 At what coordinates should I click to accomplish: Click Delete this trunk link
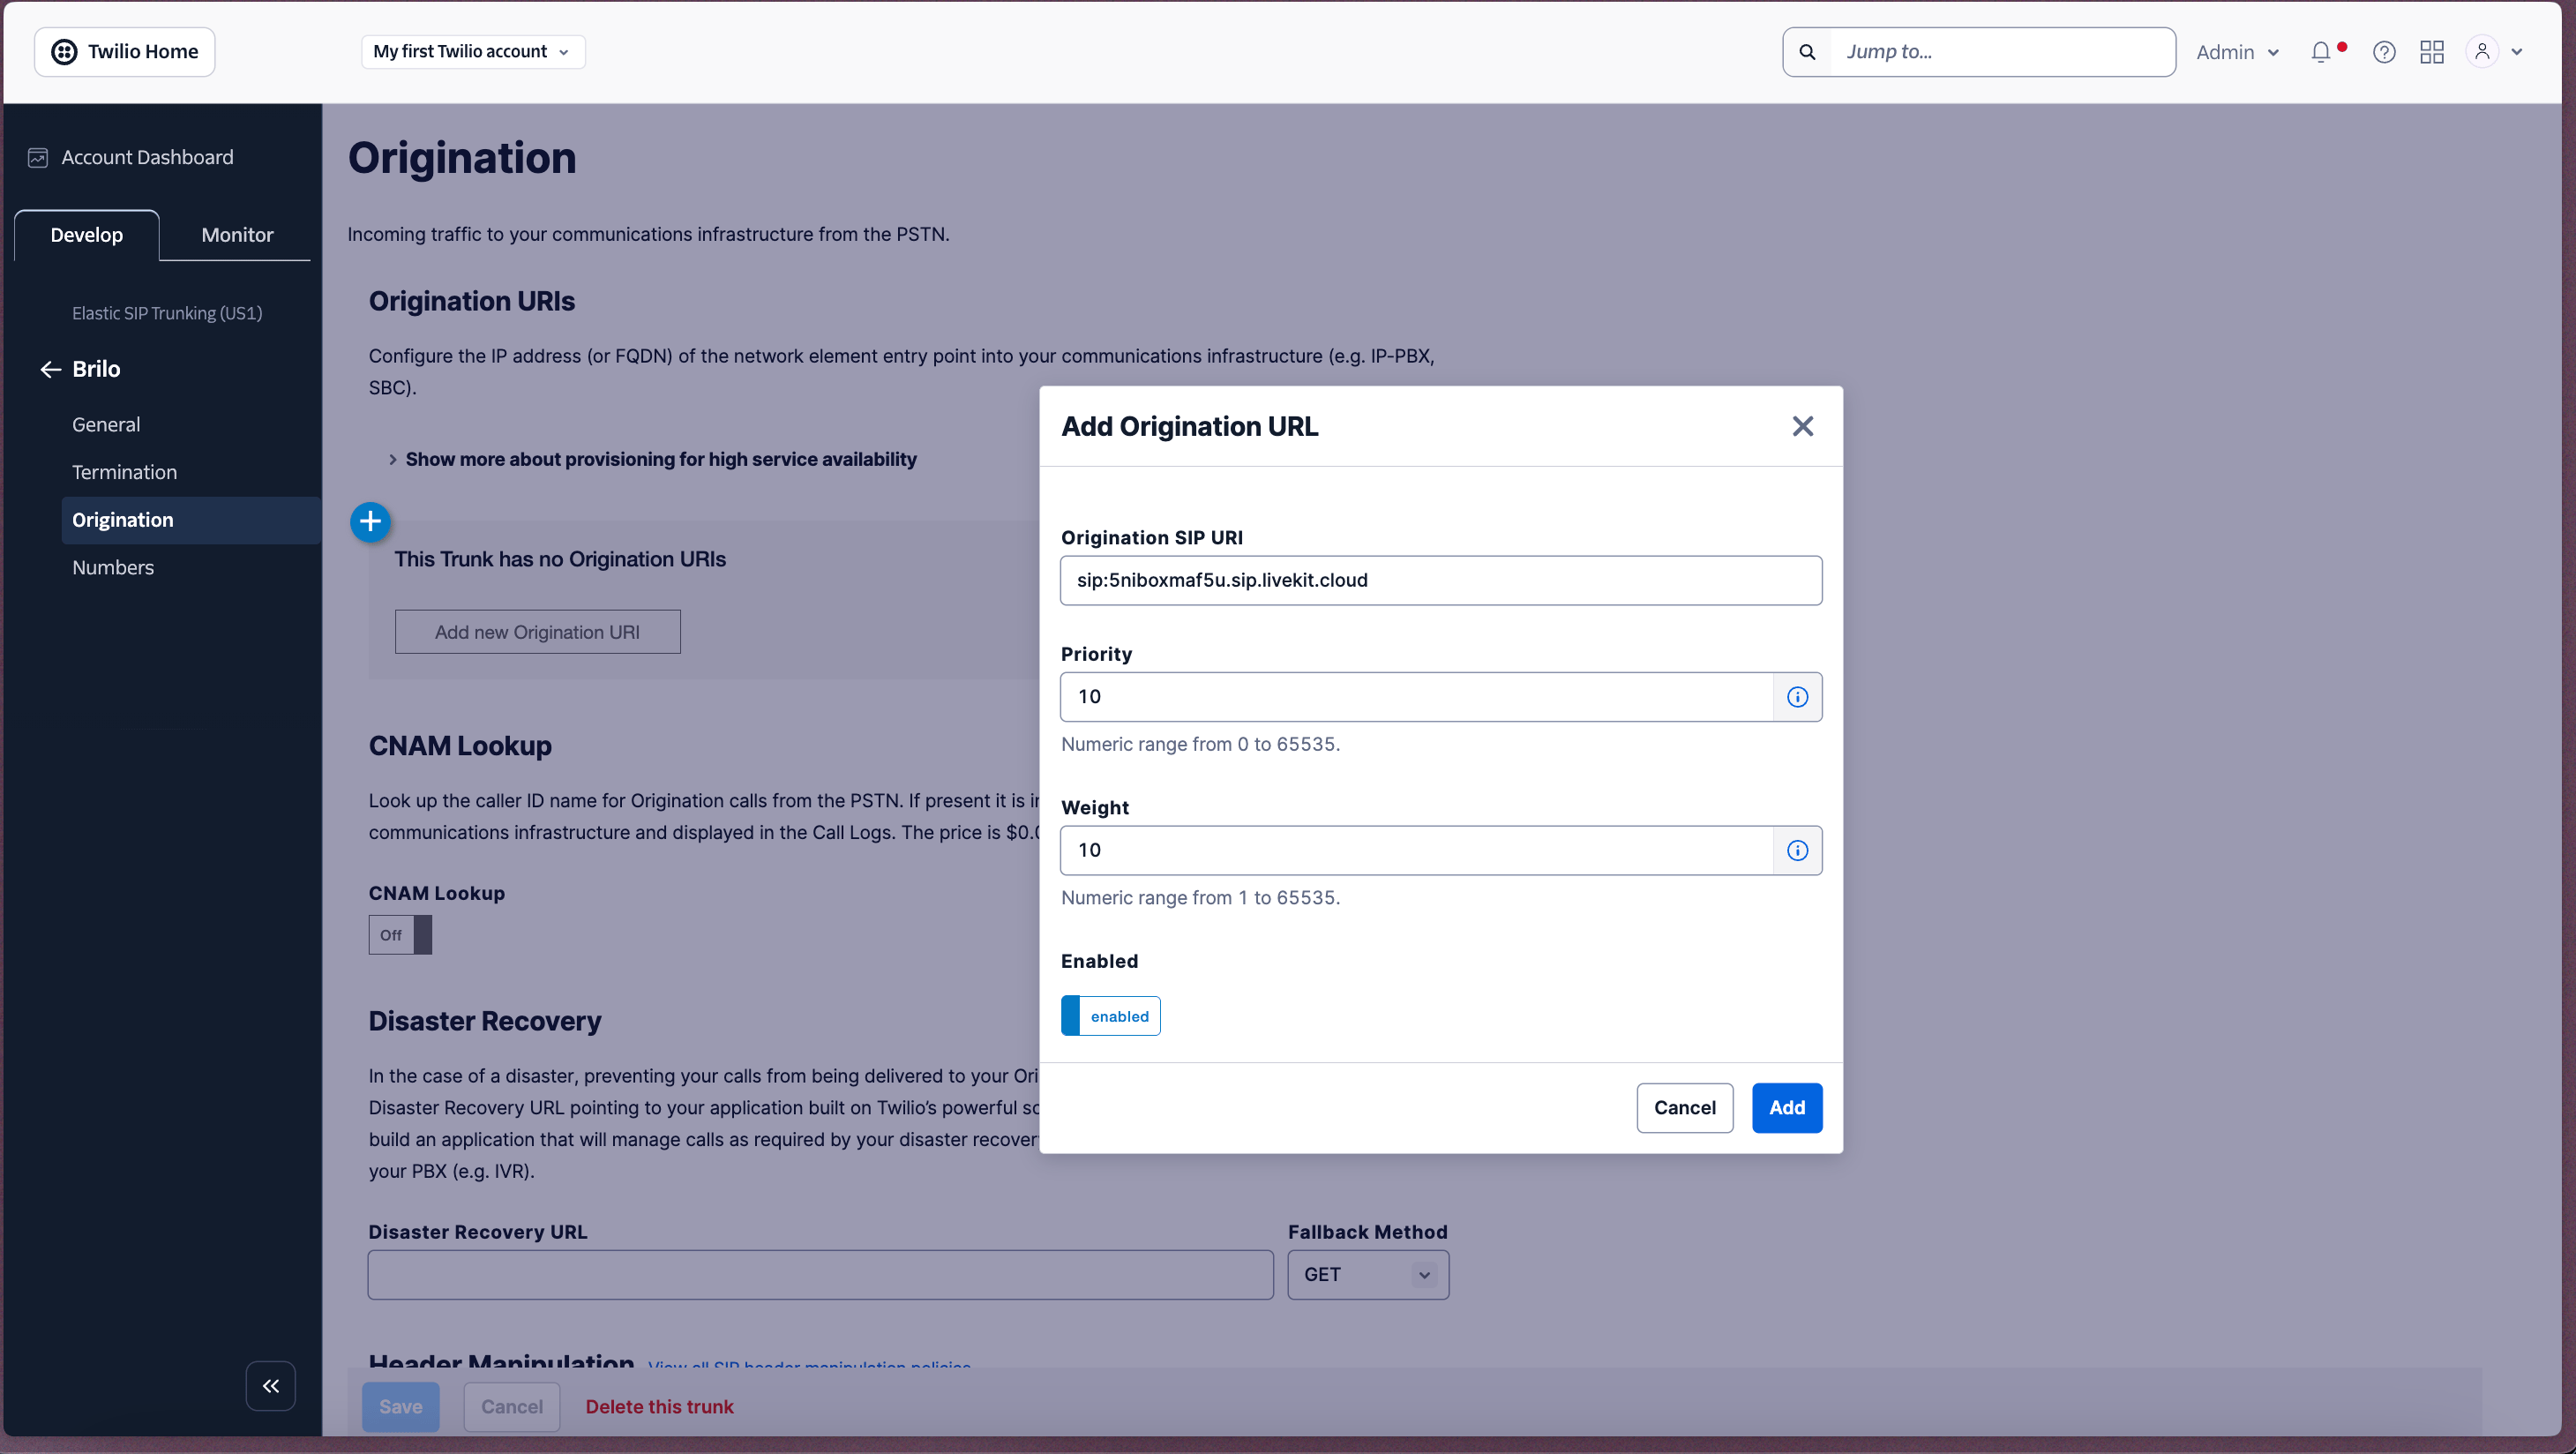[x=659, y=1406]
